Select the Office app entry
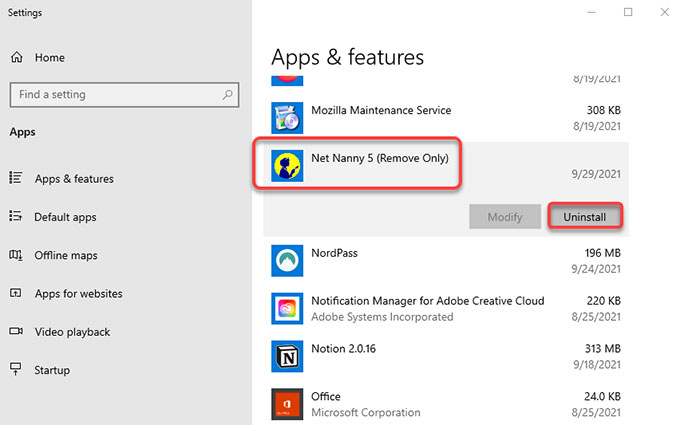 tap(446, 404)
